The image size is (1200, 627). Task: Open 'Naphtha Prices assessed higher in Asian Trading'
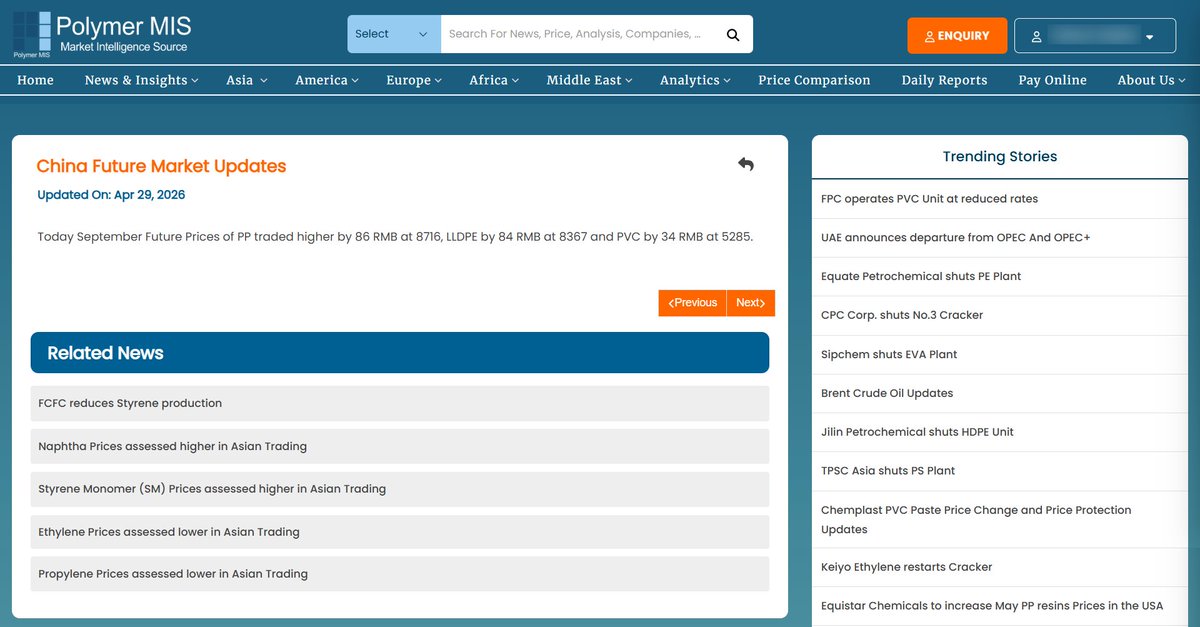click(x=400, y=446)
